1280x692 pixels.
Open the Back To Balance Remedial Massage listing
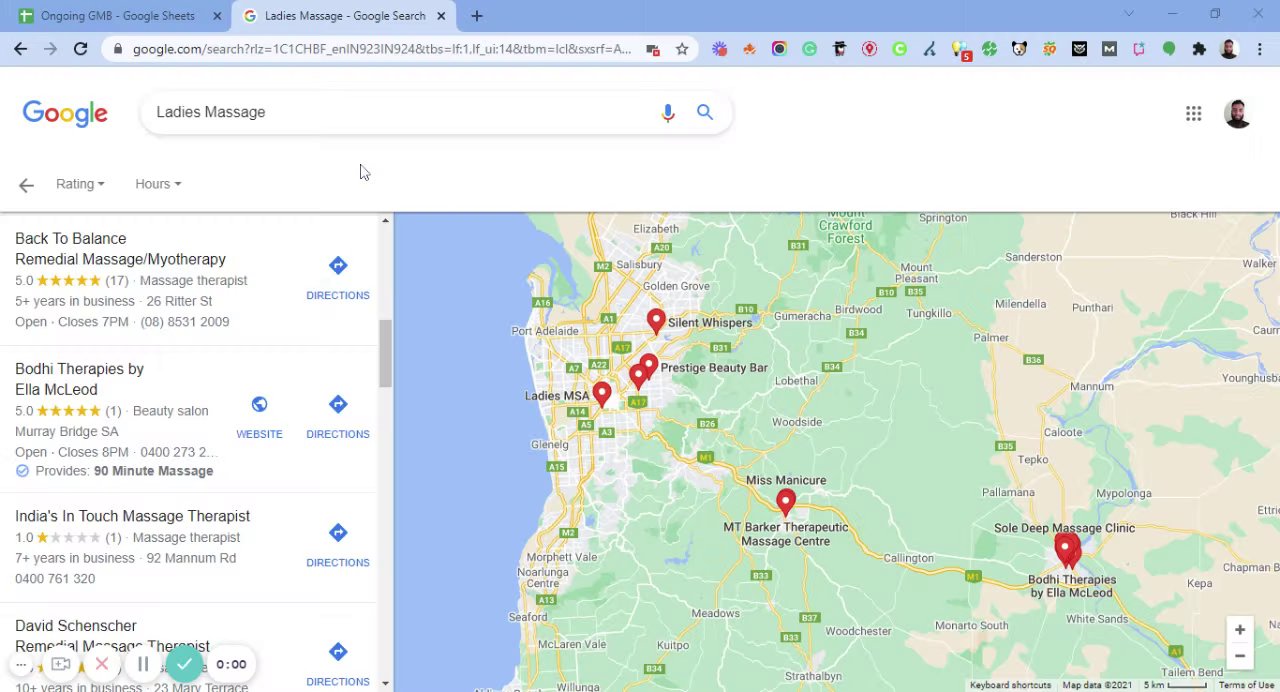point(120,249)
